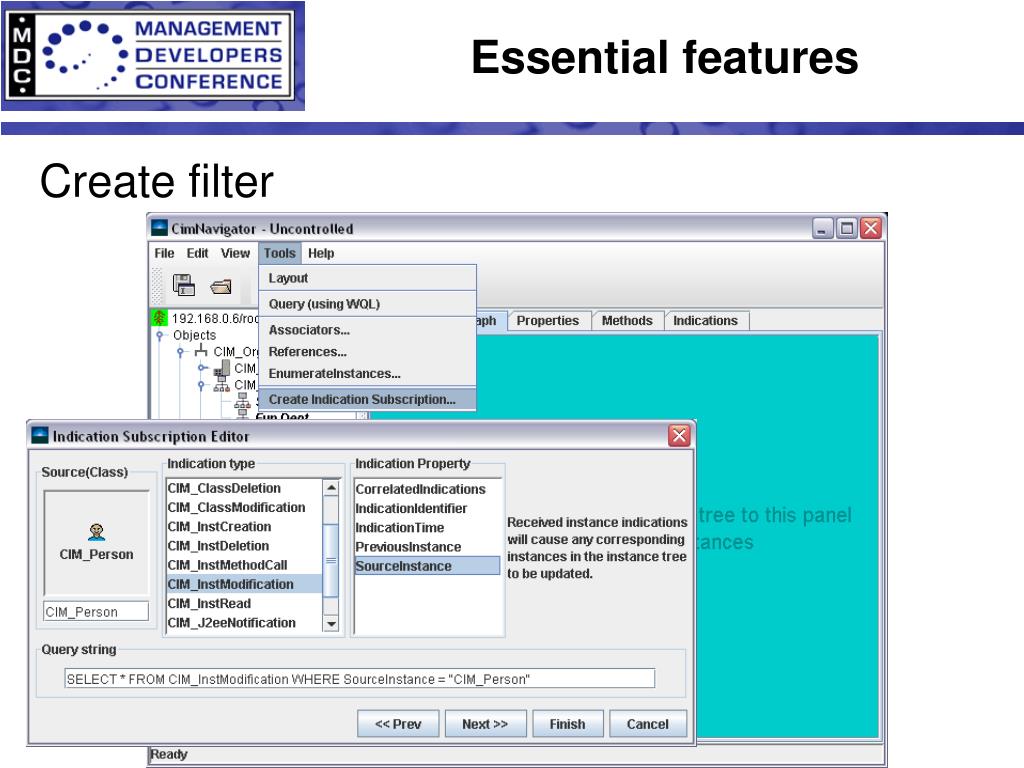Select SourceInstance property
Image resolution: width=1024 pixels, height=768 pixels.
(428, 566)
